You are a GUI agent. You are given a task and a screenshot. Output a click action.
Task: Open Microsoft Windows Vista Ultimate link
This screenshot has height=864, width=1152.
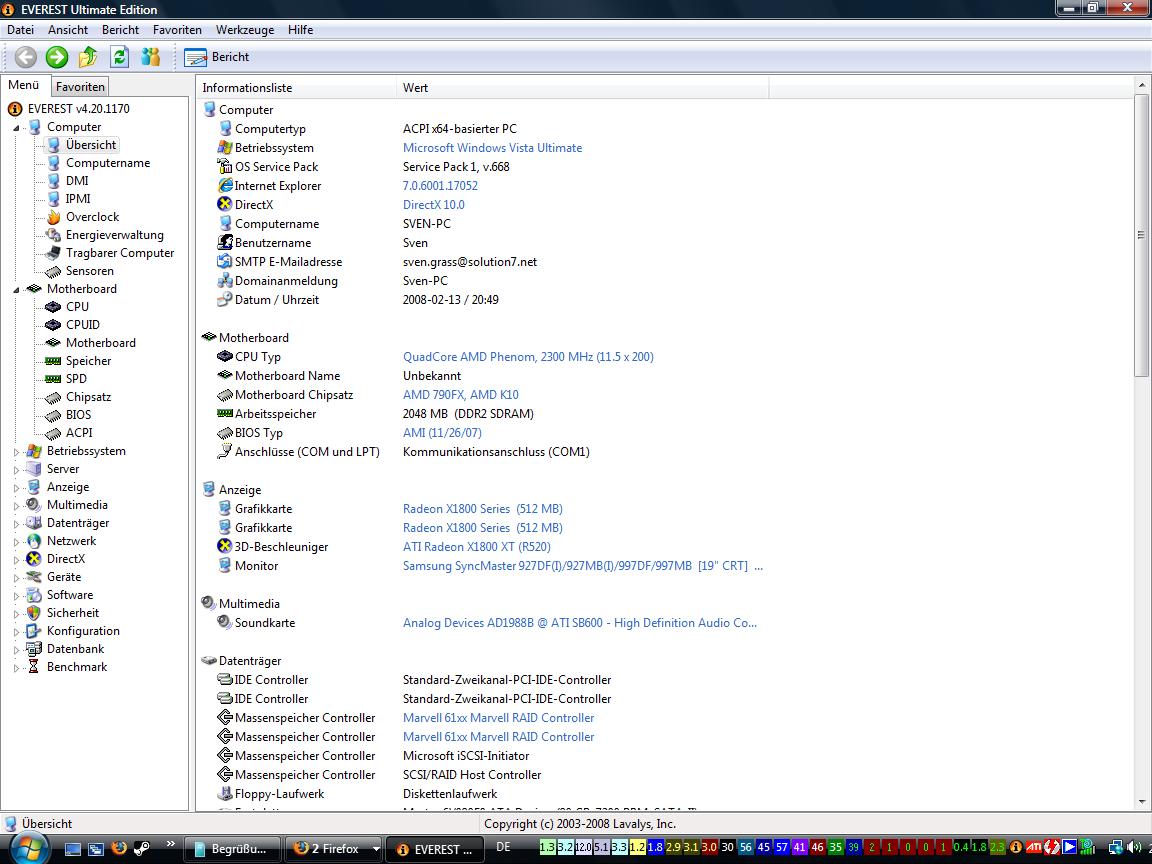[x=492, y=148]
